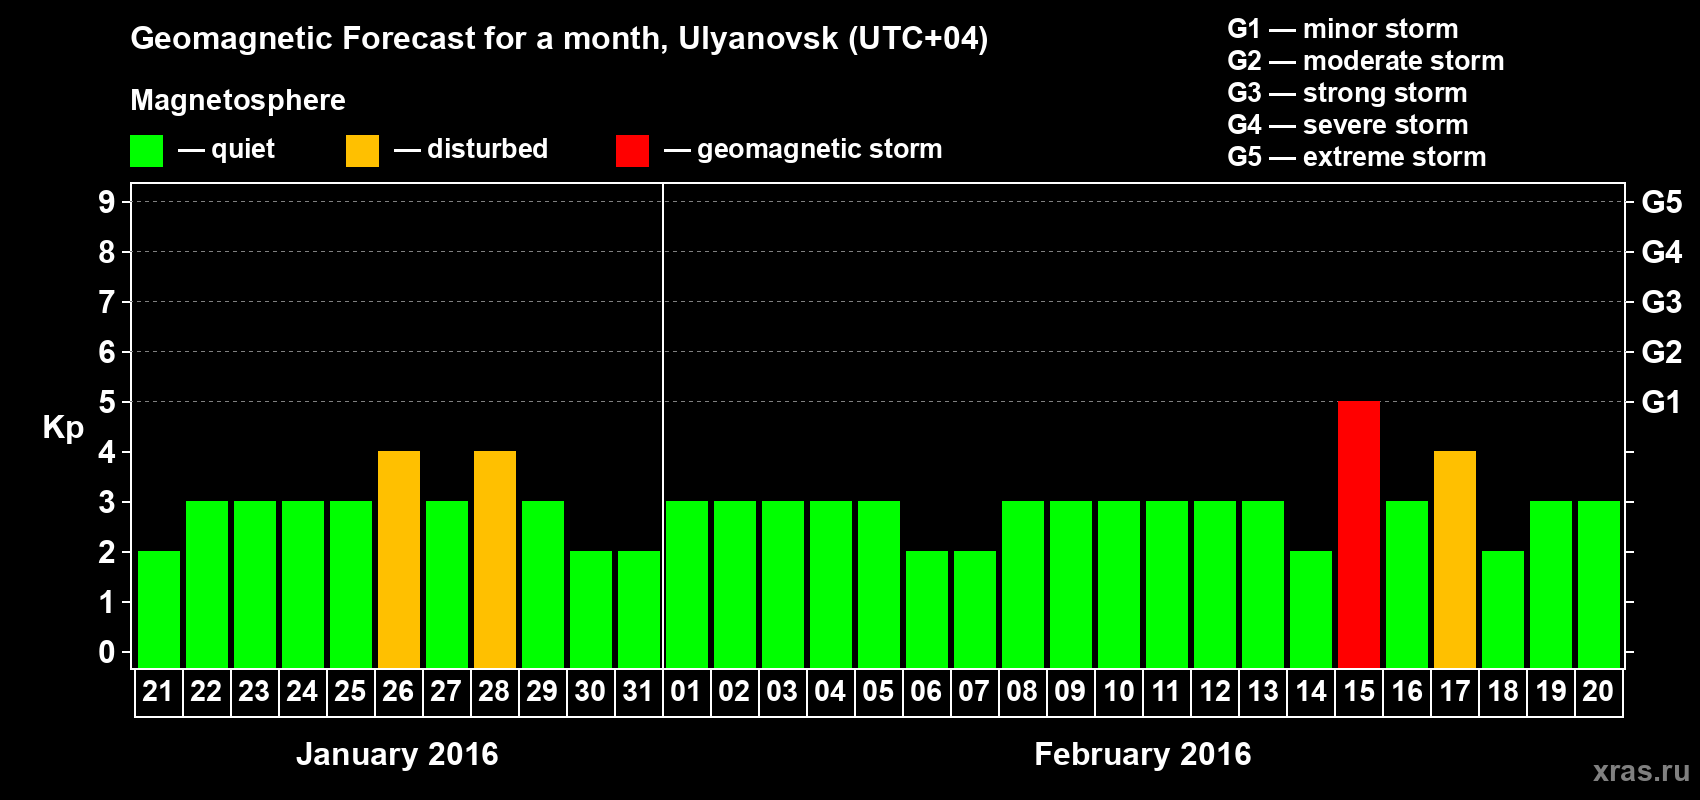Click date label 10 on the axis
This screenshot has height=800, width=1700.
(1118, 691)
